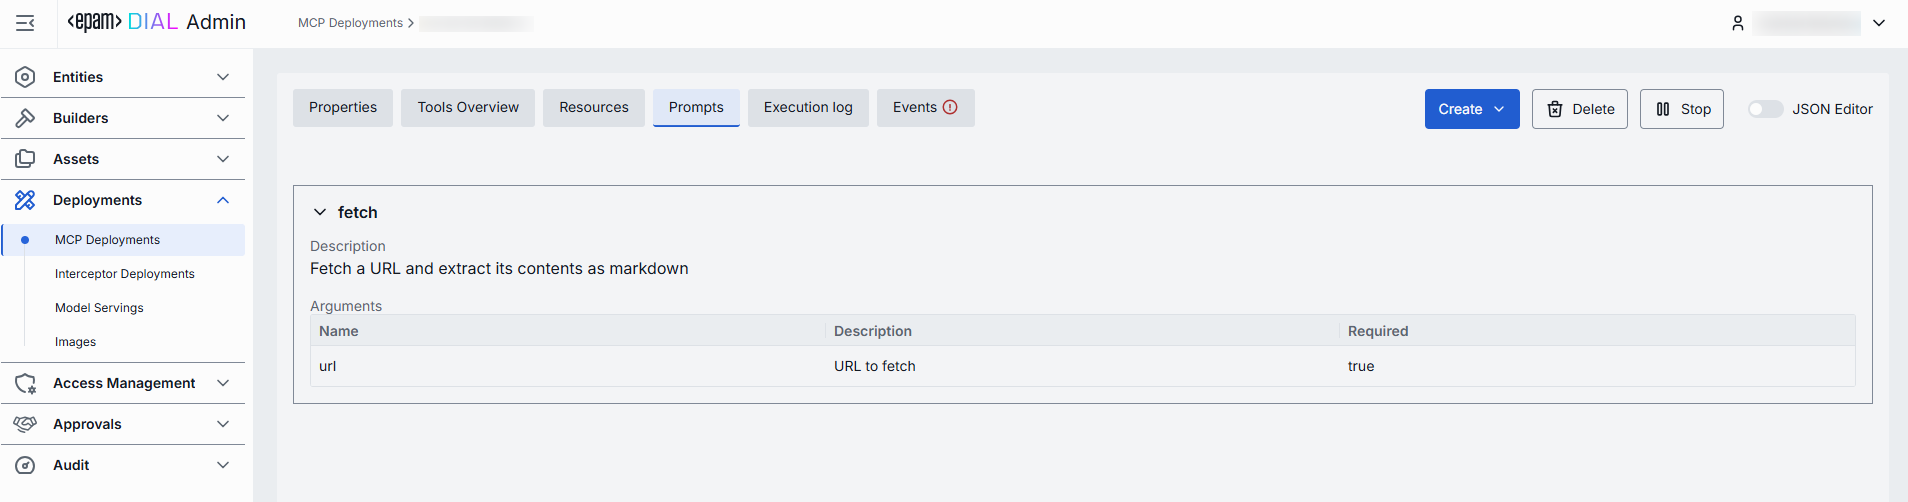Collapse the fetch prompt section
Viewport: 1908px width, 502px height.
[x=320, y=212]
